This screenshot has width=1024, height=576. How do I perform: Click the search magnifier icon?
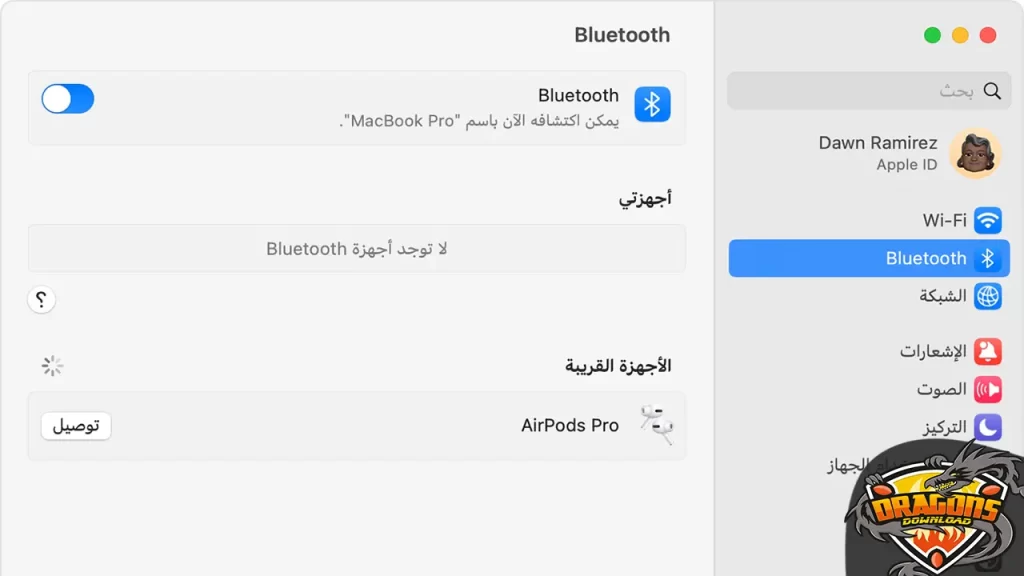[x=992, y=90]
